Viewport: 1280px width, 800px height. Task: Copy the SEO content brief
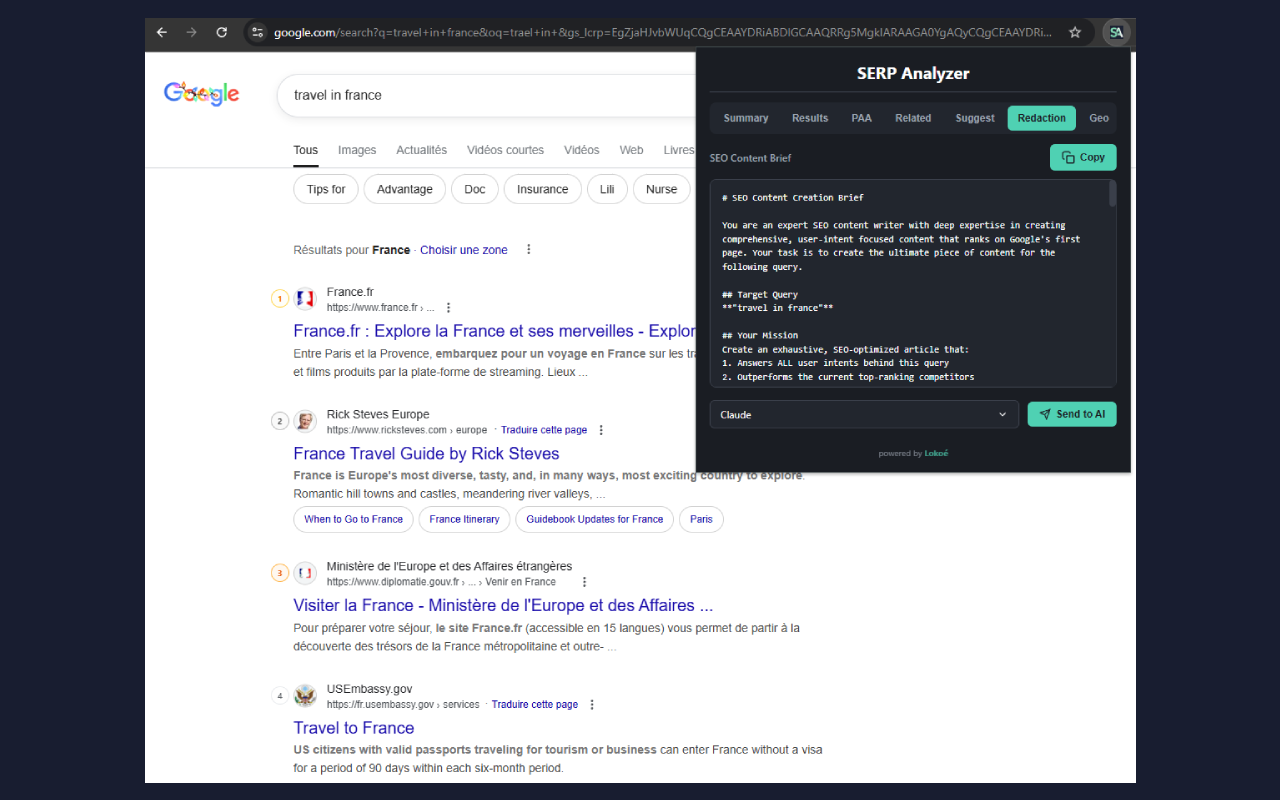pos(1083,157)
